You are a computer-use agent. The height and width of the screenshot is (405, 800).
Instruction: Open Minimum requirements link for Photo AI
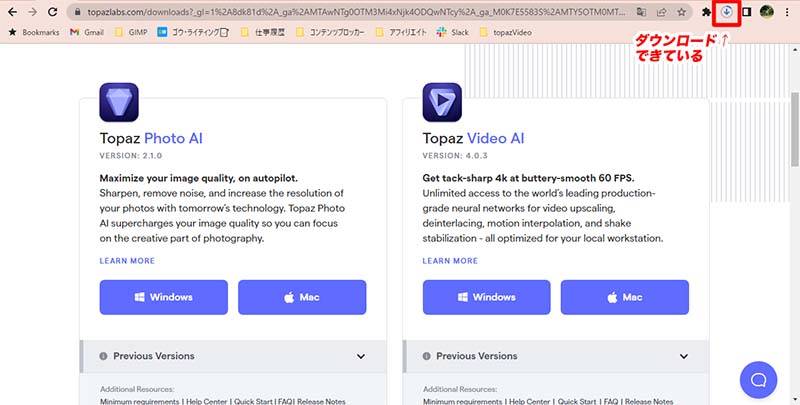(140, 401)
